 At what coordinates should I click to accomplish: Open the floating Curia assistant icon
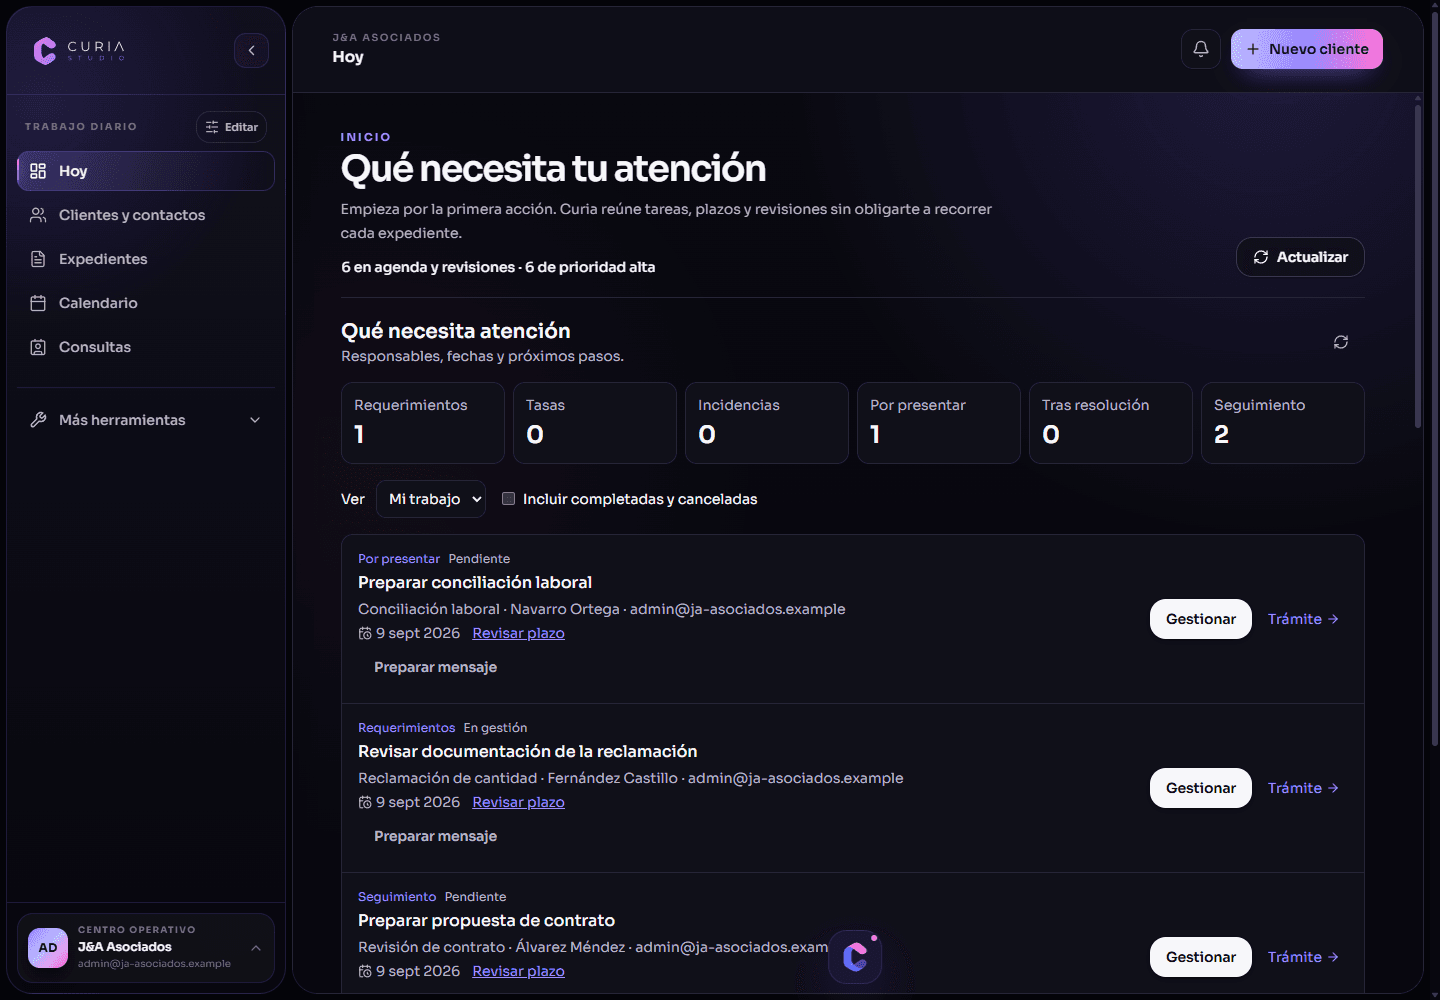855,957
